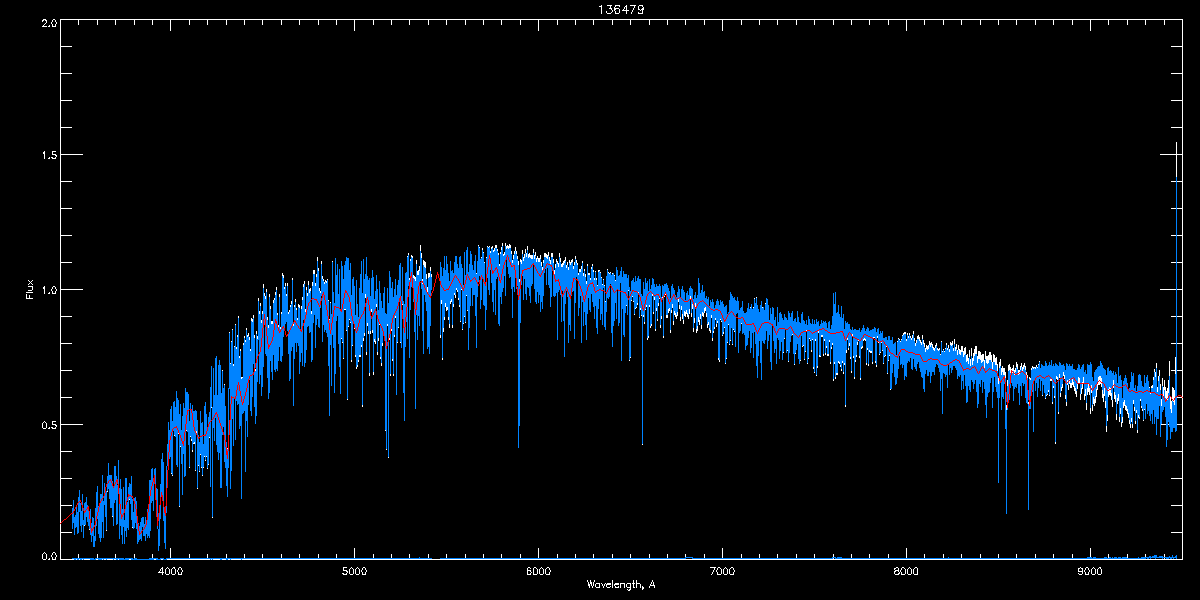
Task: Click the 6000 x-axis tick label
Action: click(x=538, y=572)
